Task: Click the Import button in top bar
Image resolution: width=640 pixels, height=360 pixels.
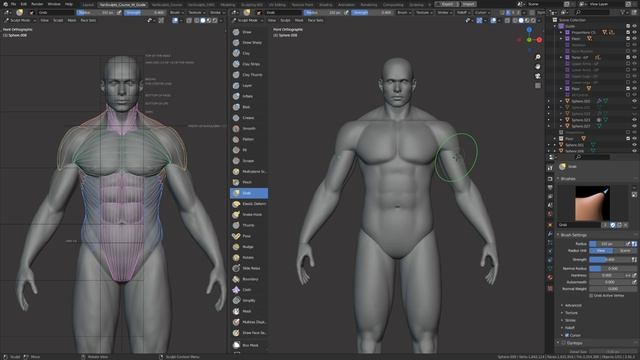Action: (469, 4)
